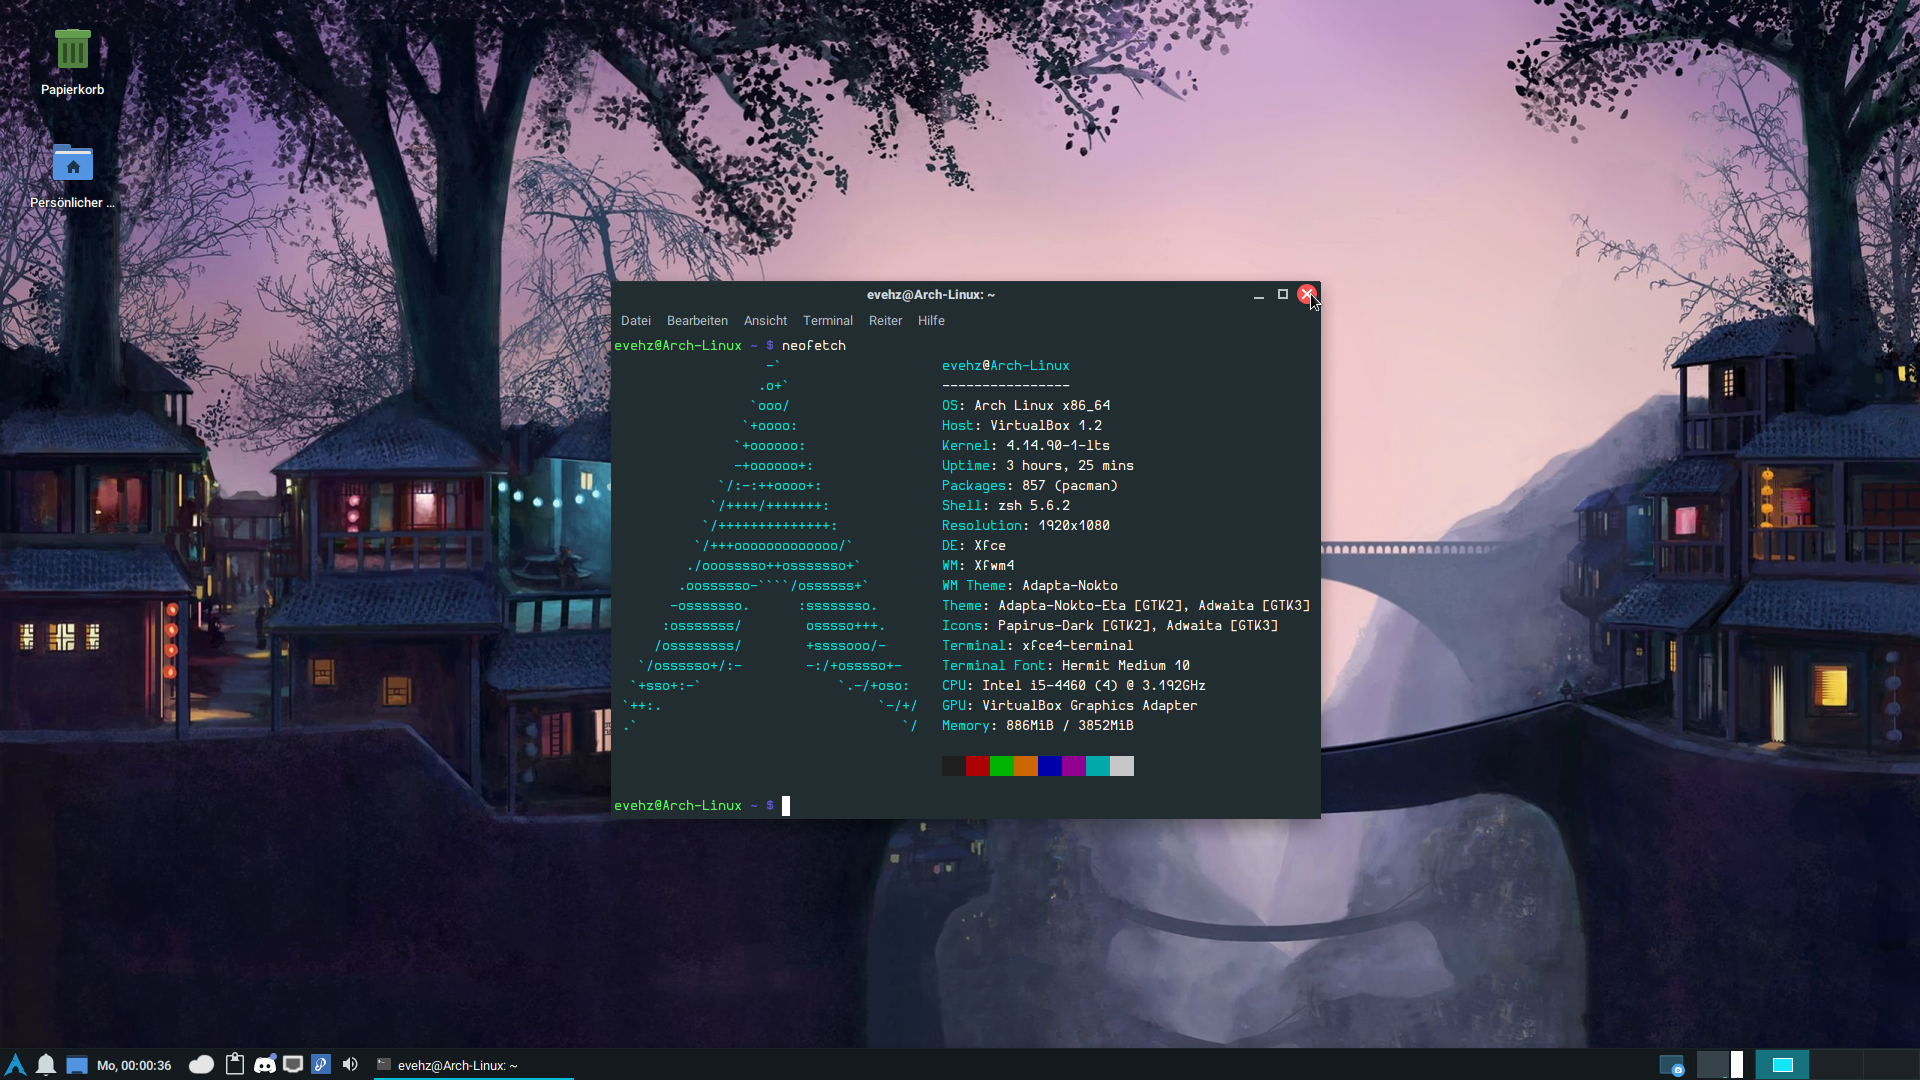Click the 'GPU: VirtualBox Graphics Adapter' line
The image size is (1920, 1080).
(1070, 706)
